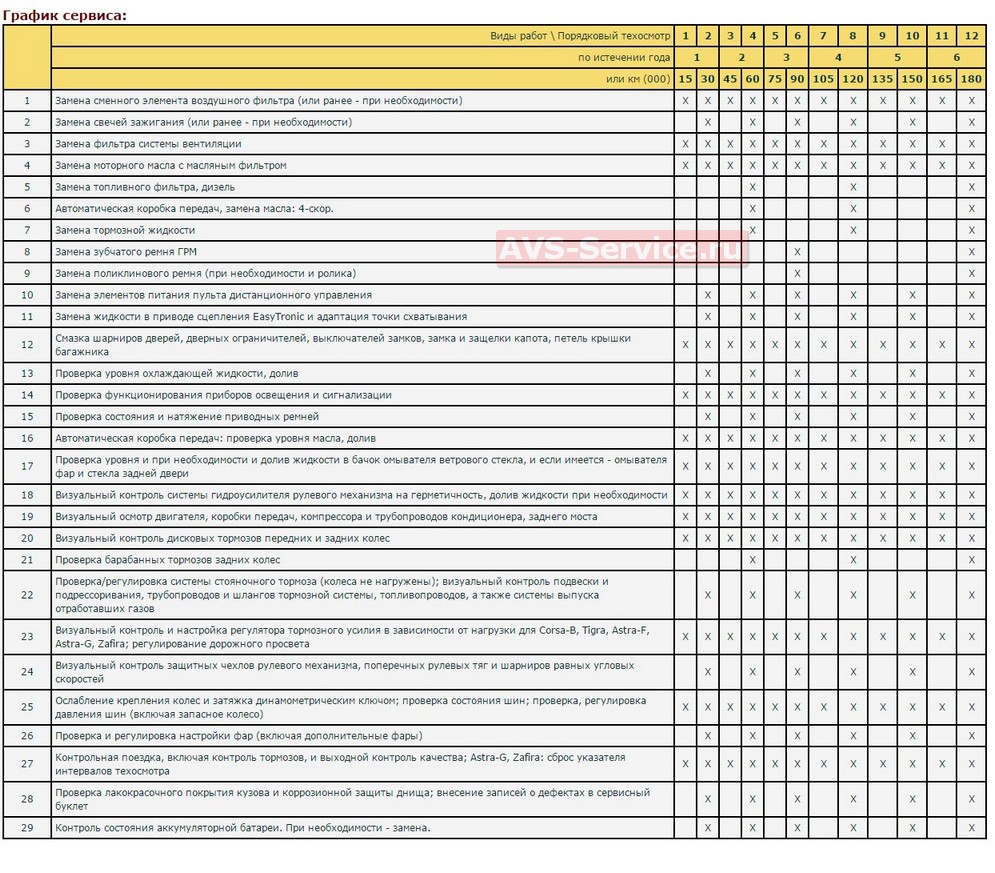Click the X for drum brakes at 180 thousand km

point(972,560)
